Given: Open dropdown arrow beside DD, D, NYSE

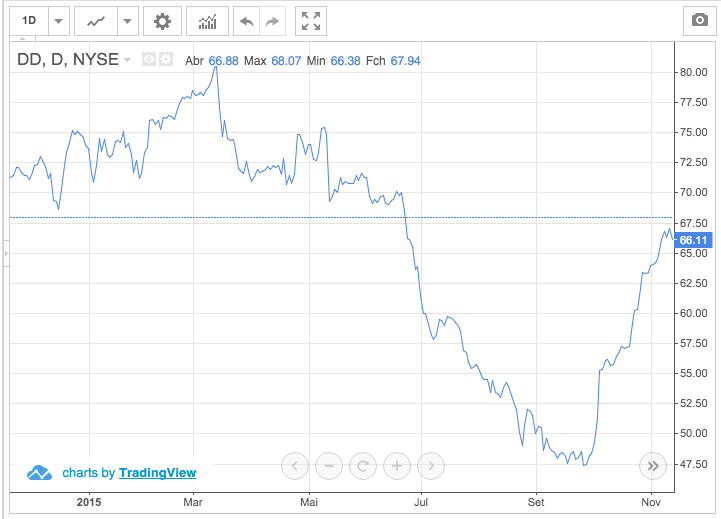Looking at the screenshot, I should (128, 61).
